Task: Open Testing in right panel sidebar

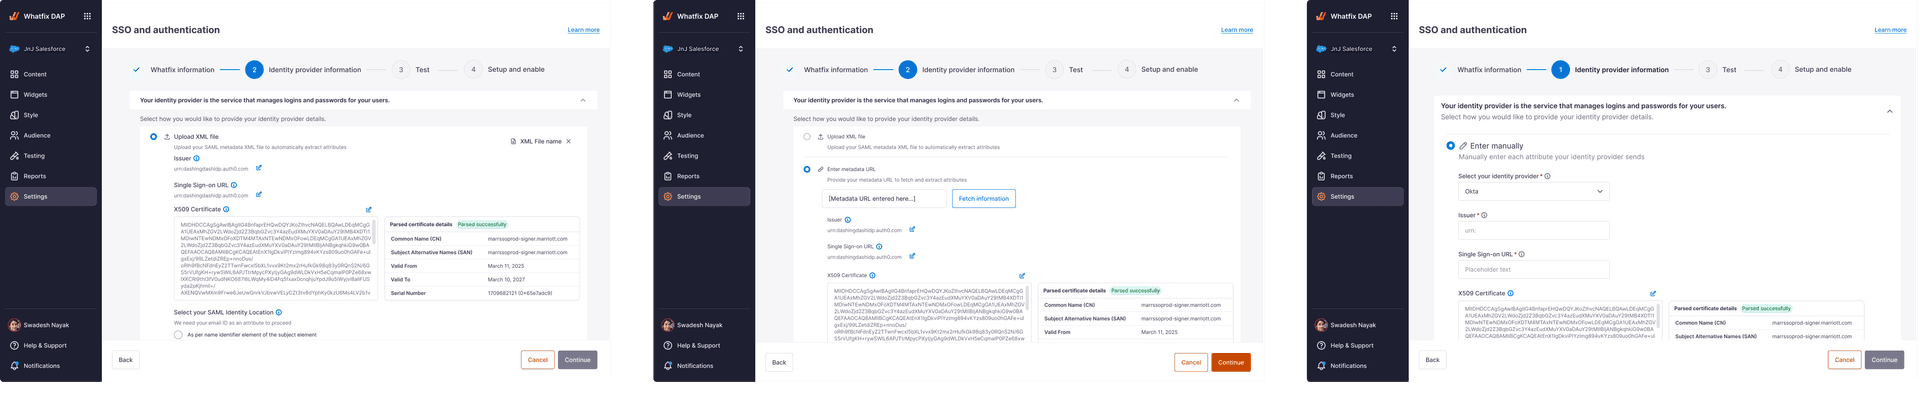Action: point(1357,156)
